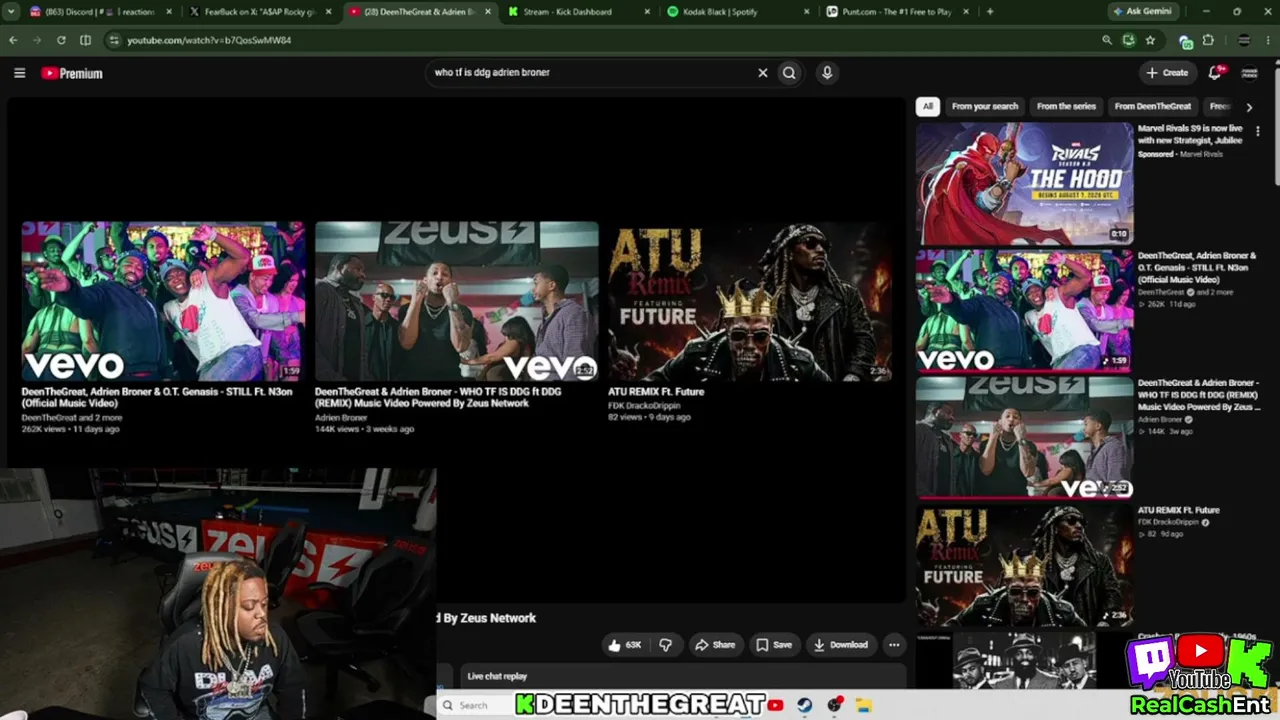Click the Share button
The image size is (1280, 720).
tap(715, 645)
